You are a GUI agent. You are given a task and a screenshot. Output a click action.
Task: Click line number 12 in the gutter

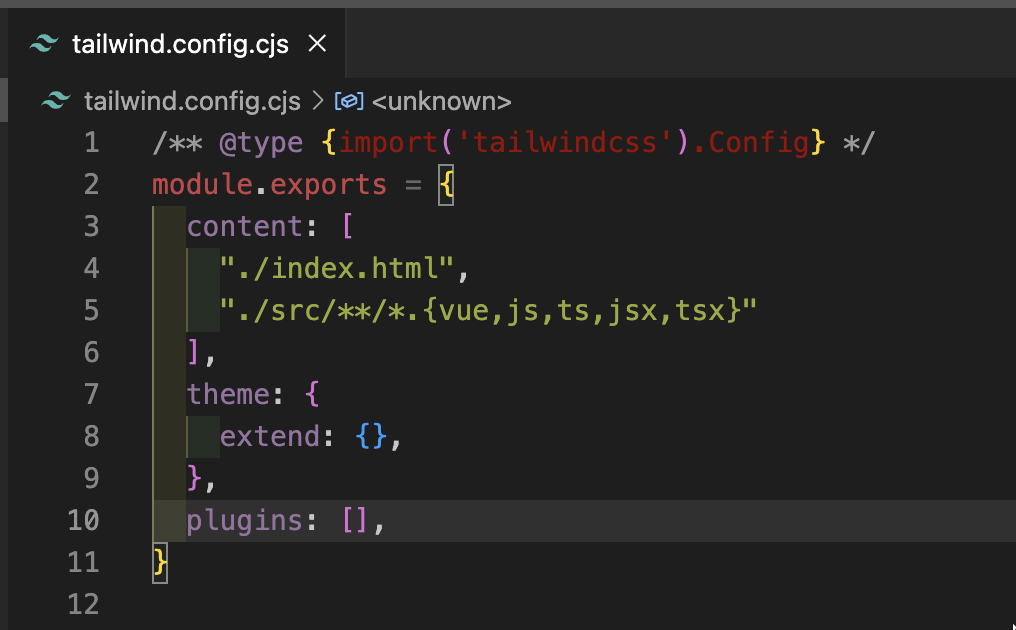click(x=84, y=604)
